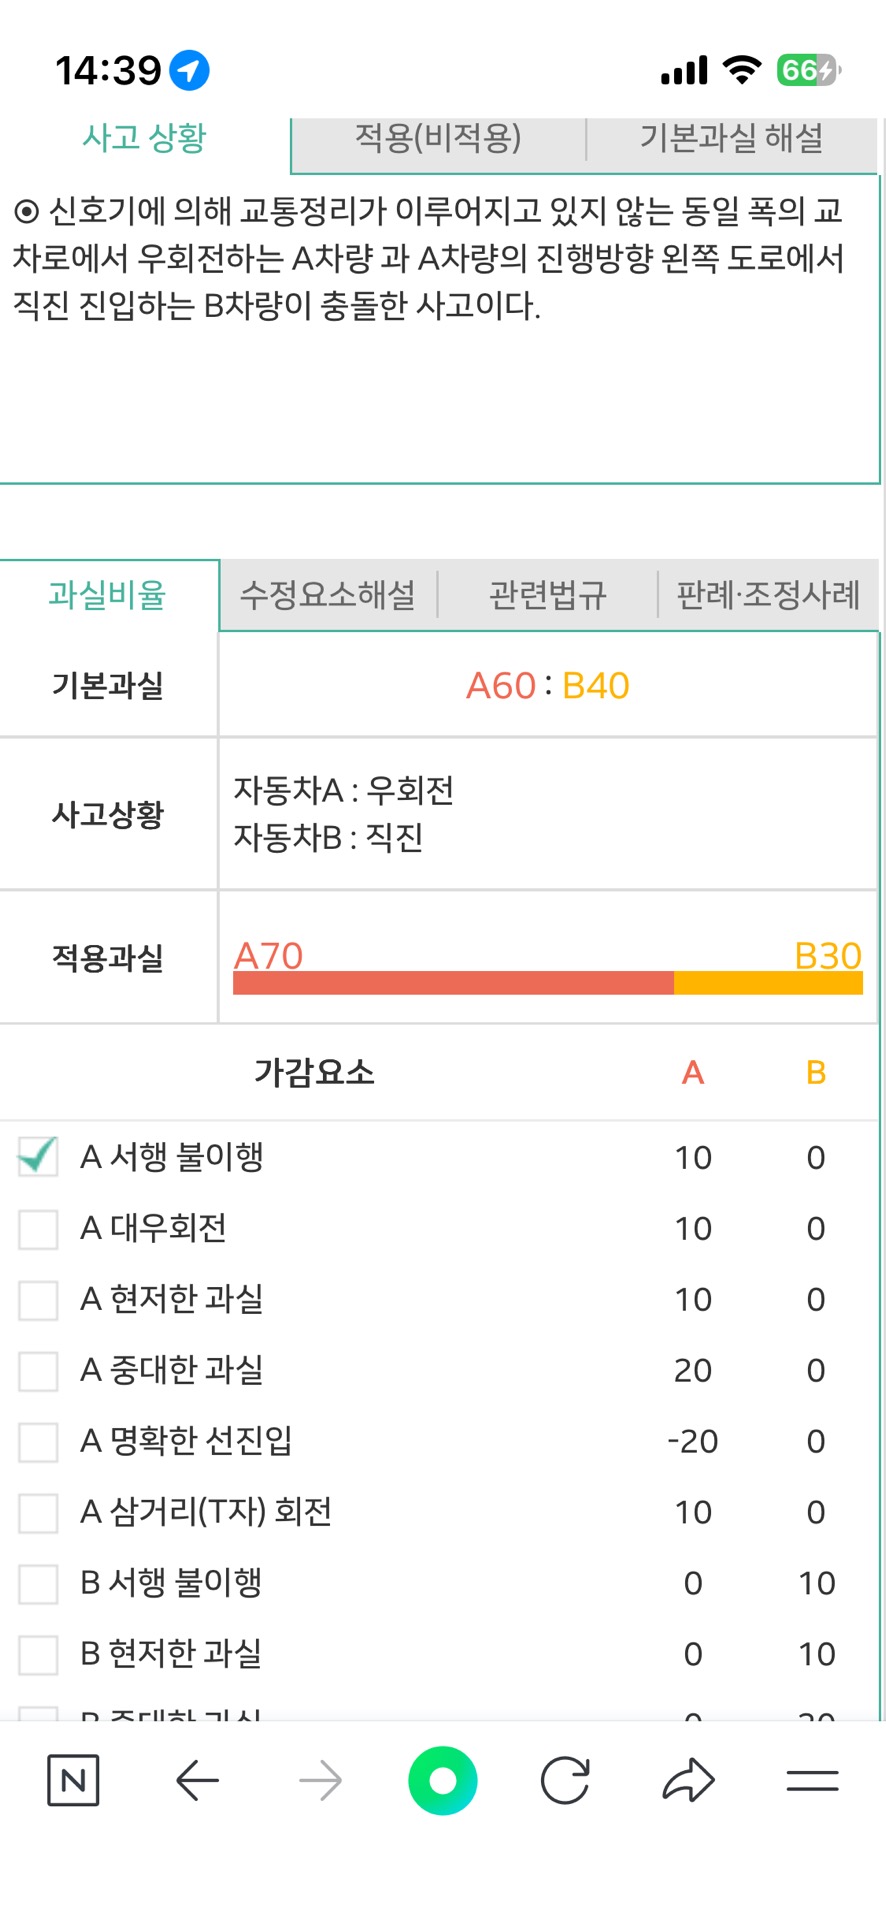
Task: Check the B 서행 불이행 checkbox
Action: tap(38, 1584)
